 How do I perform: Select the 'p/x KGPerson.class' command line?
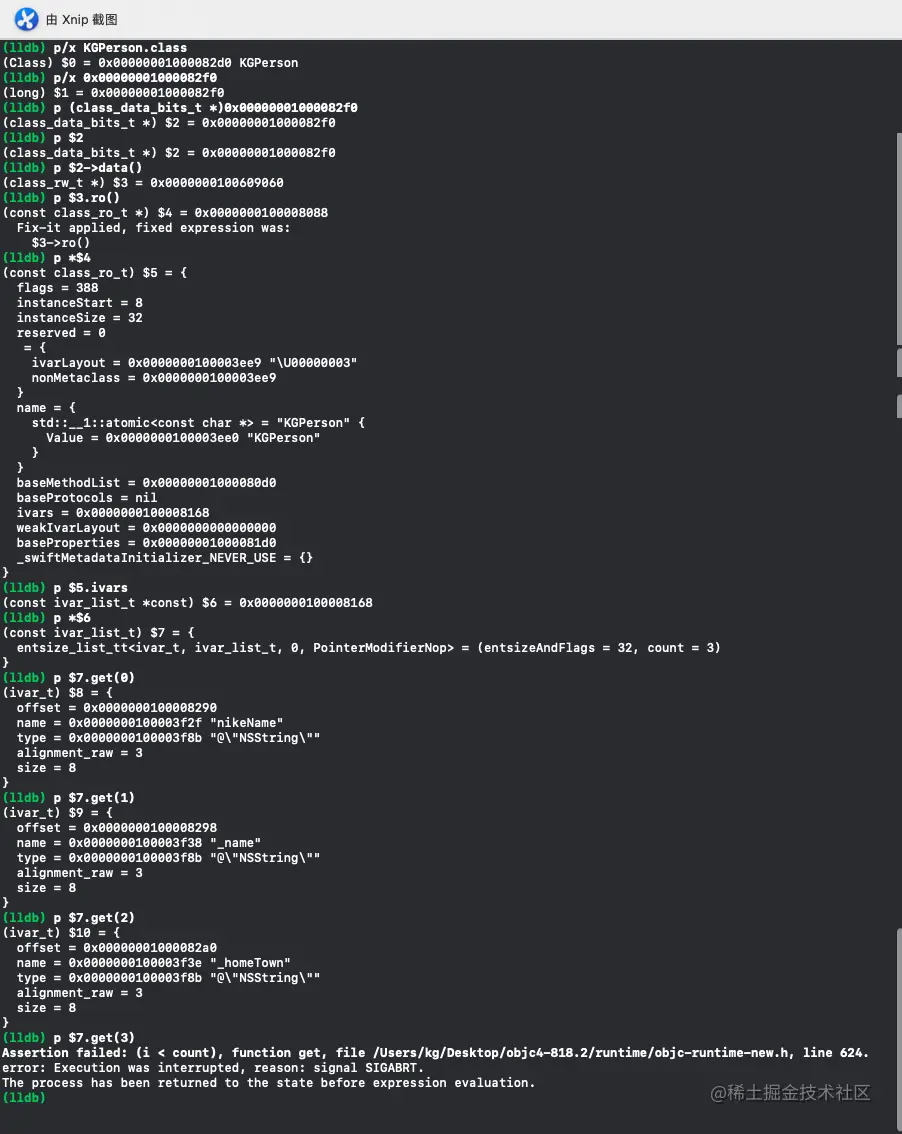point(95,48)
